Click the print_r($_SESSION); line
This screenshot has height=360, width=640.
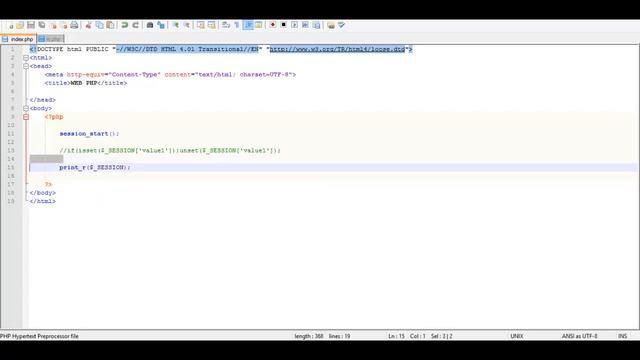pos(95,167)
